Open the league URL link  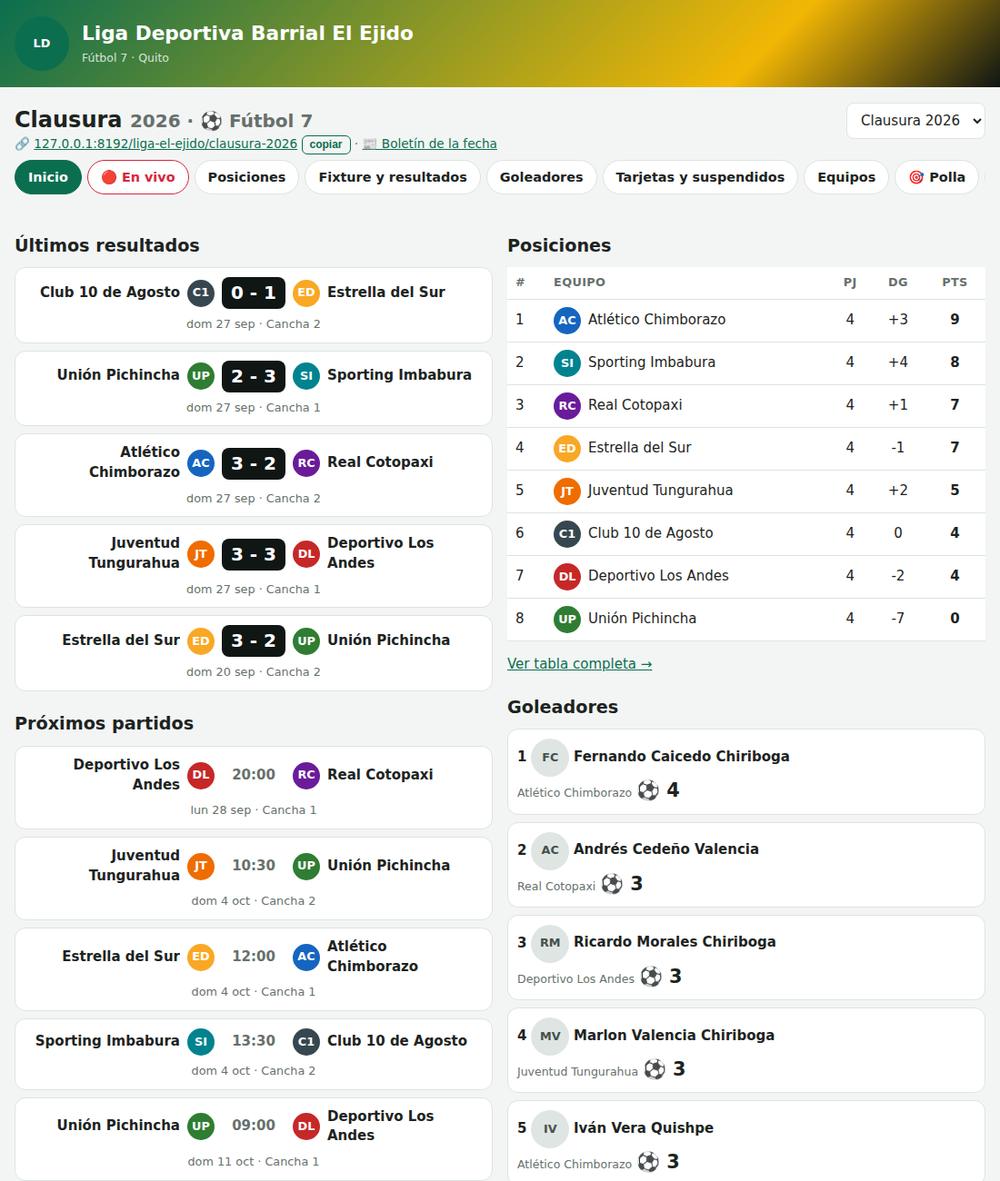[x=166, y=144]
